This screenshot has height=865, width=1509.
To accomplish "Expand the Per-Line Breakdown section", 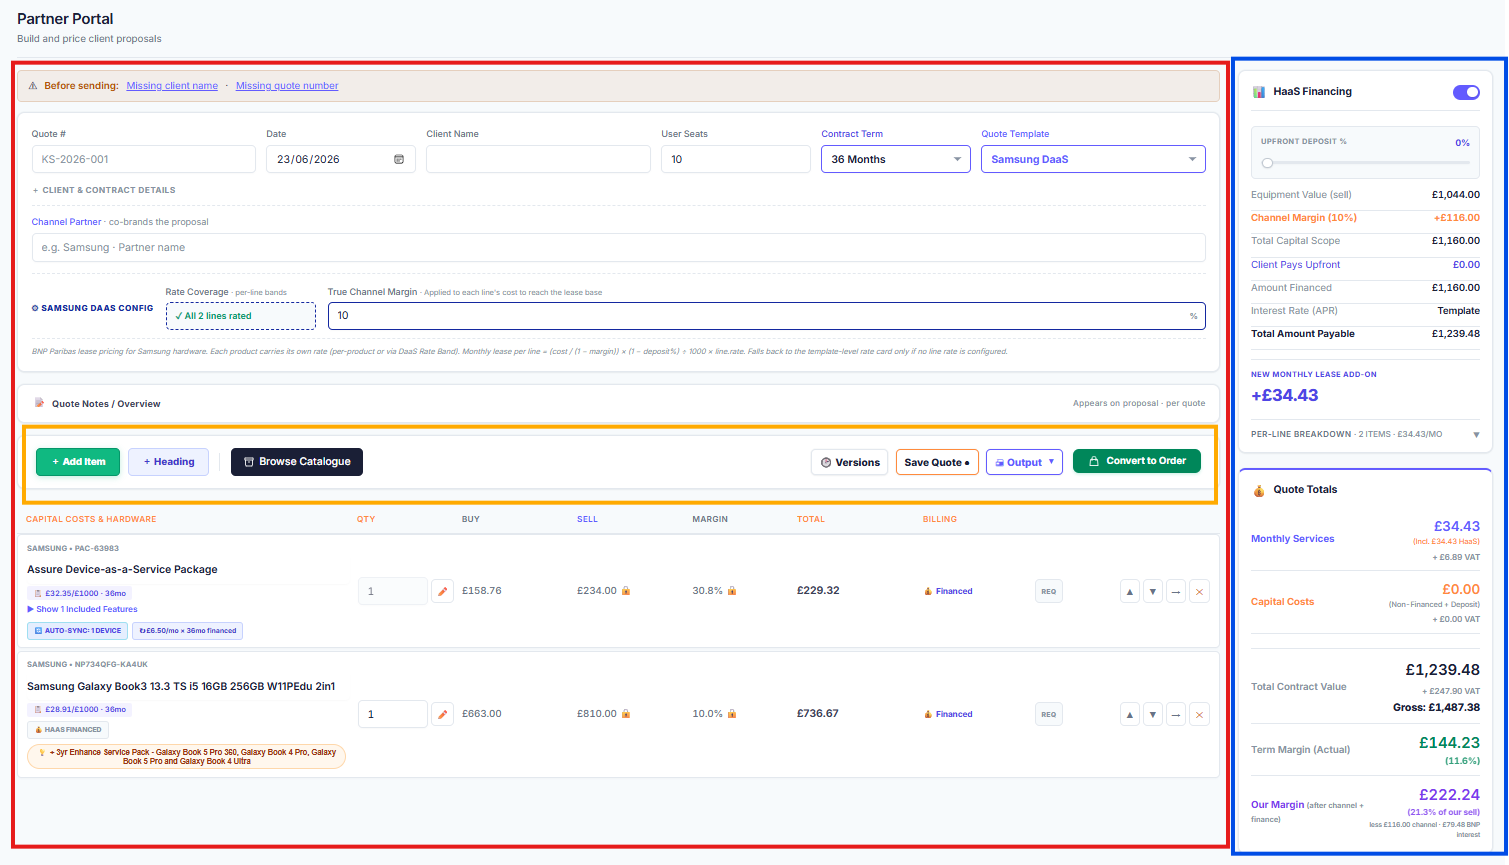I will [x=1365, y=434].
